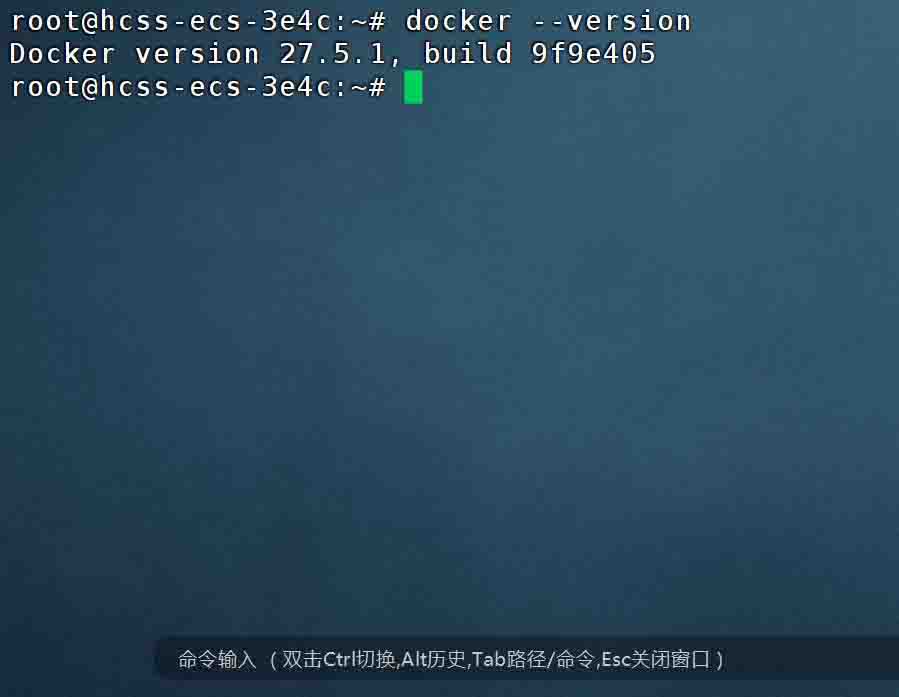Click the '双击Ctrl切换' hint text
Screen dimensions: 899x697
[339, 659]
